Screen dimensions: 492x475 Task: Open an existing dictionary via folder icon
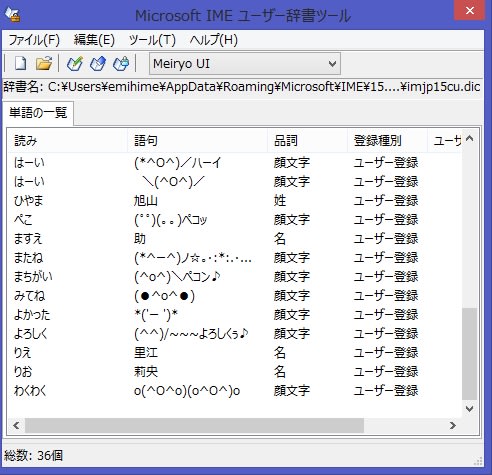point(44,63)
